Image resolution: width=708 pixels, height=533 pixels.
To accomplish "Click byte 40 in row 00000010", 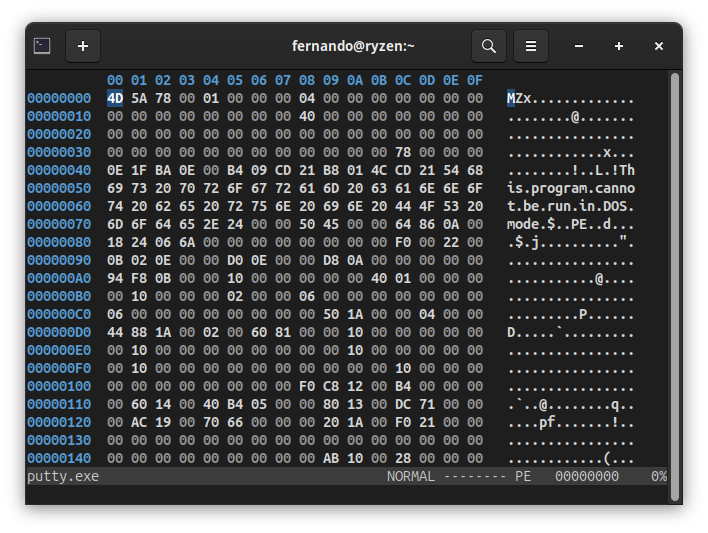I will [307, 116].
